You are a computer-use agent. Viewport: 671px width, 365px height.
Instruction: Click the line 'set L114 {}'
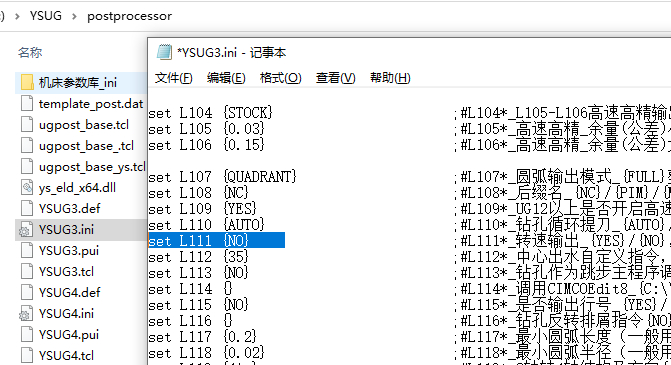190,289
